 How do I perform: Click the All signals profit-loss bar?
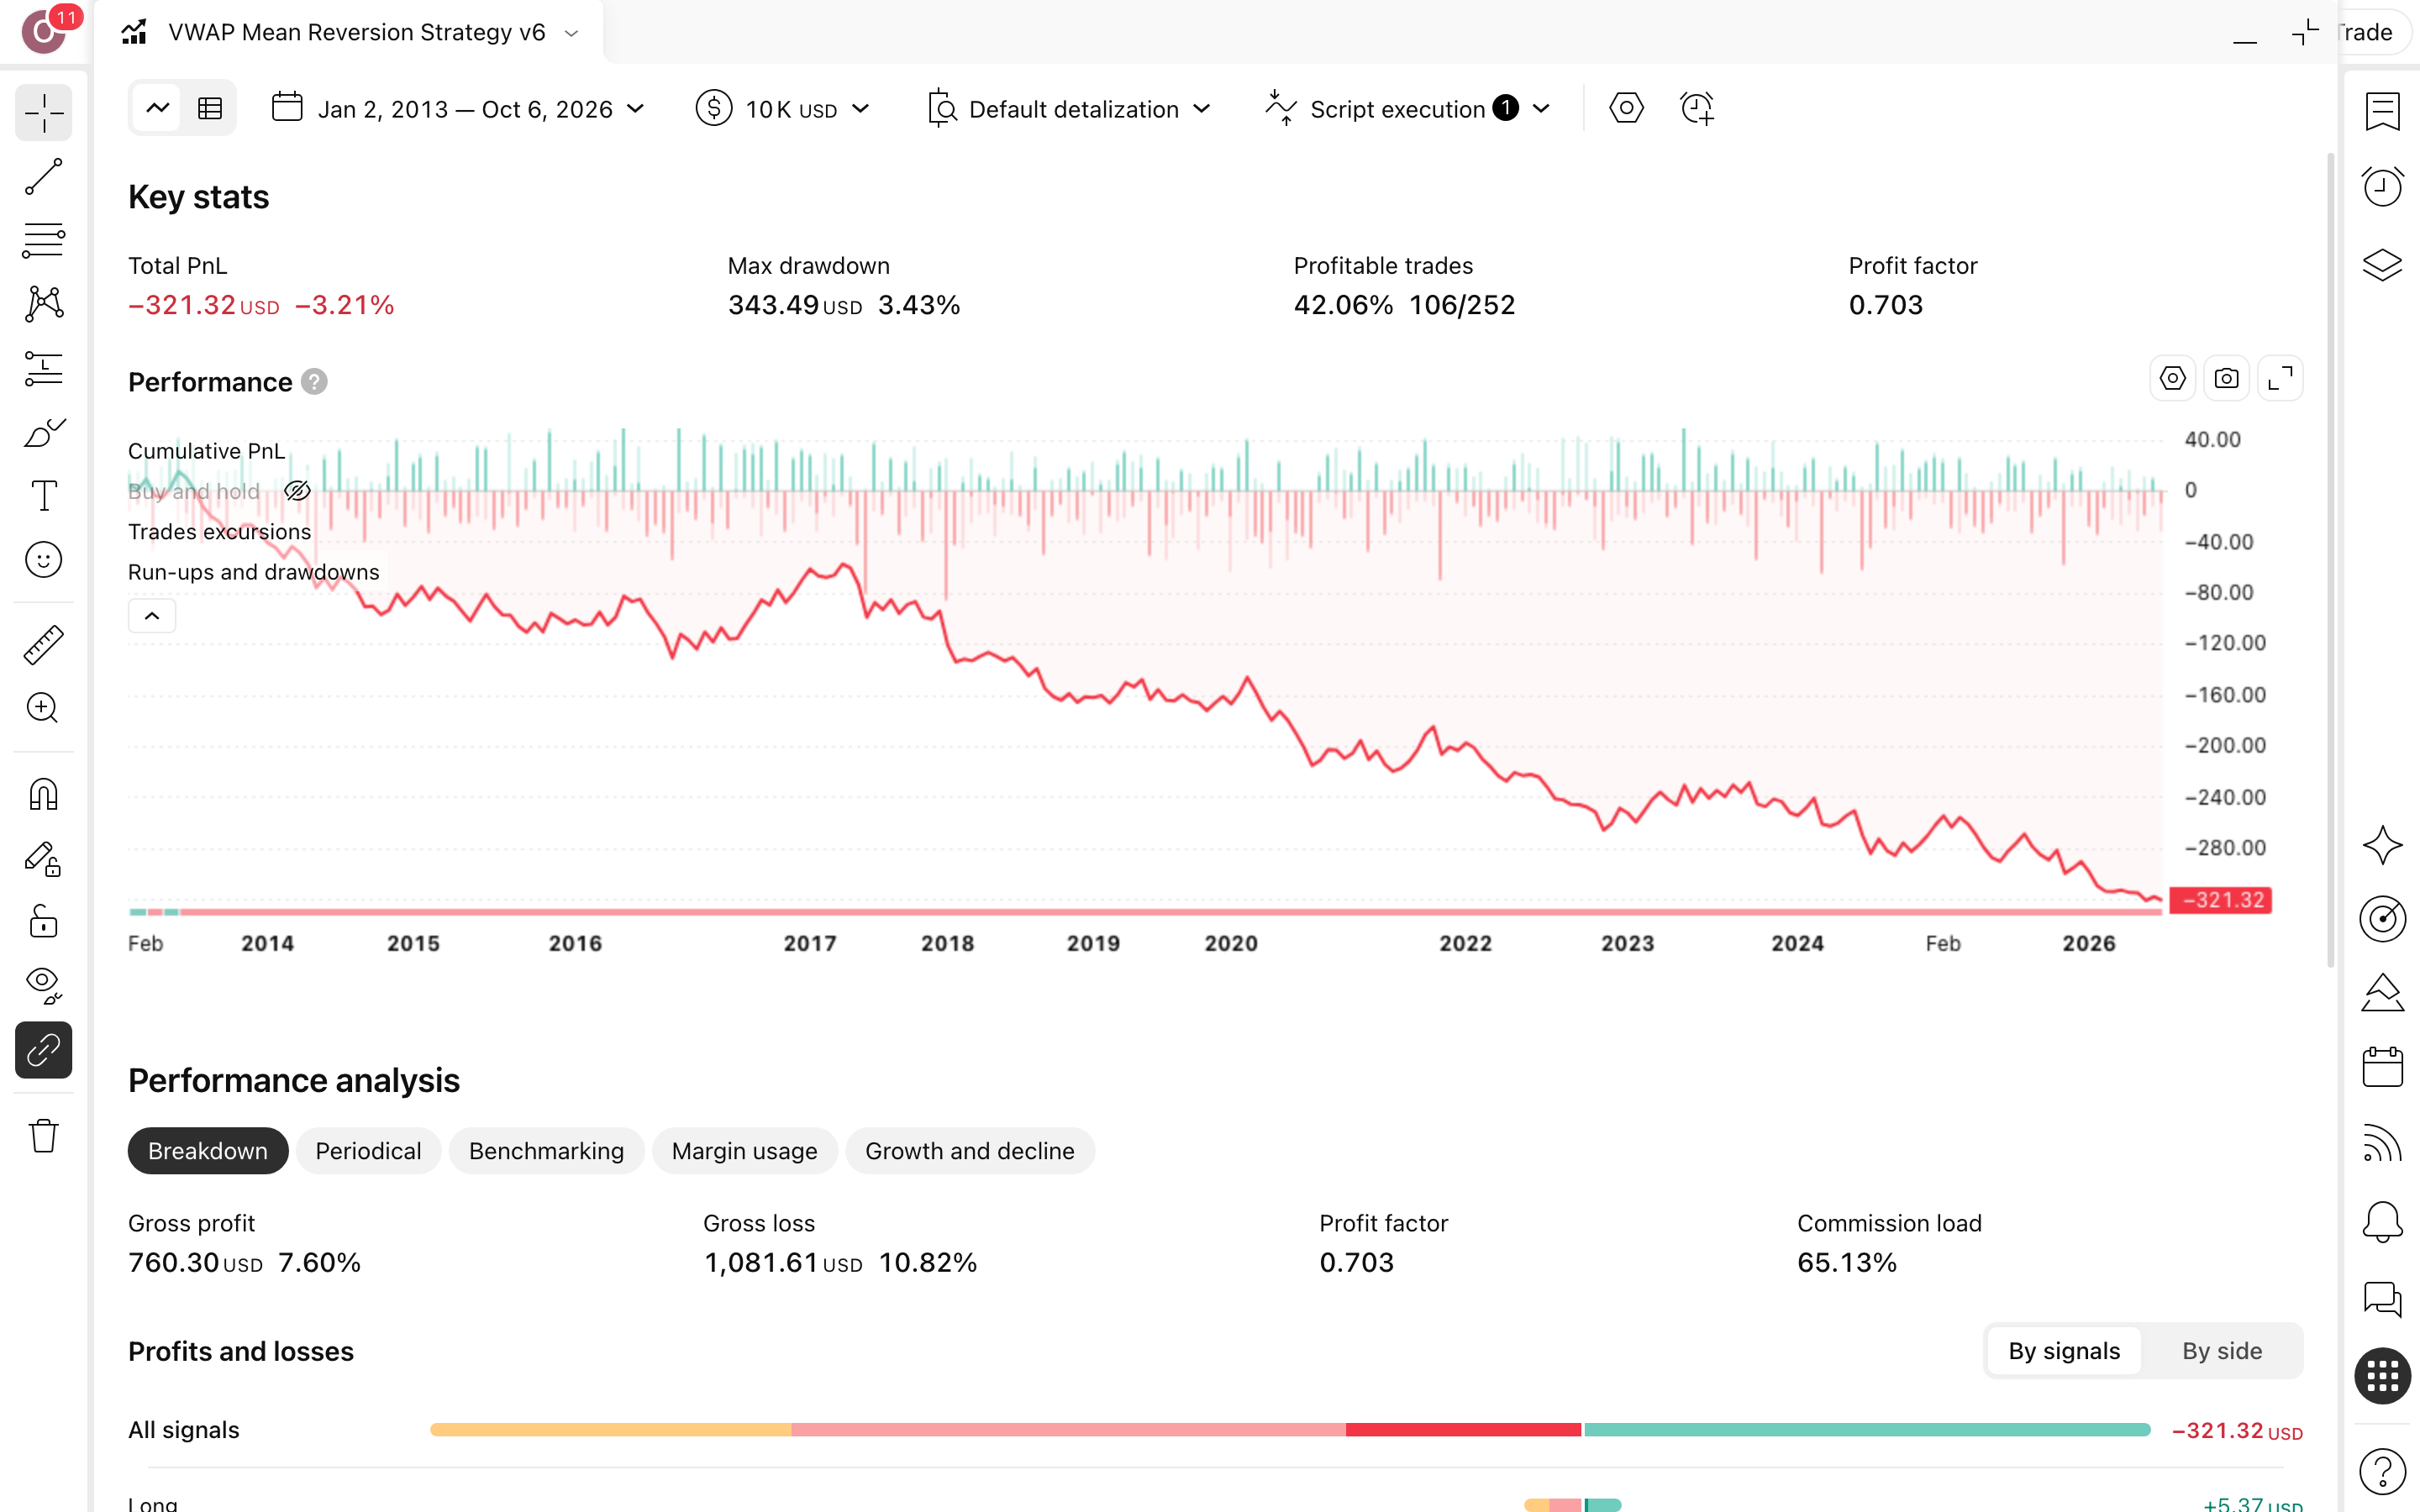[x=1290, y=1430]
